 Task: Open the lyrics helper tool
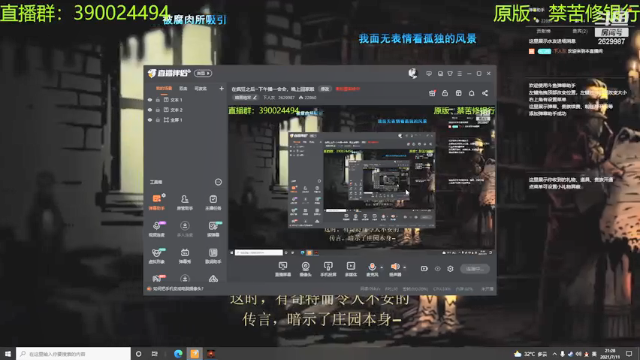213,256
